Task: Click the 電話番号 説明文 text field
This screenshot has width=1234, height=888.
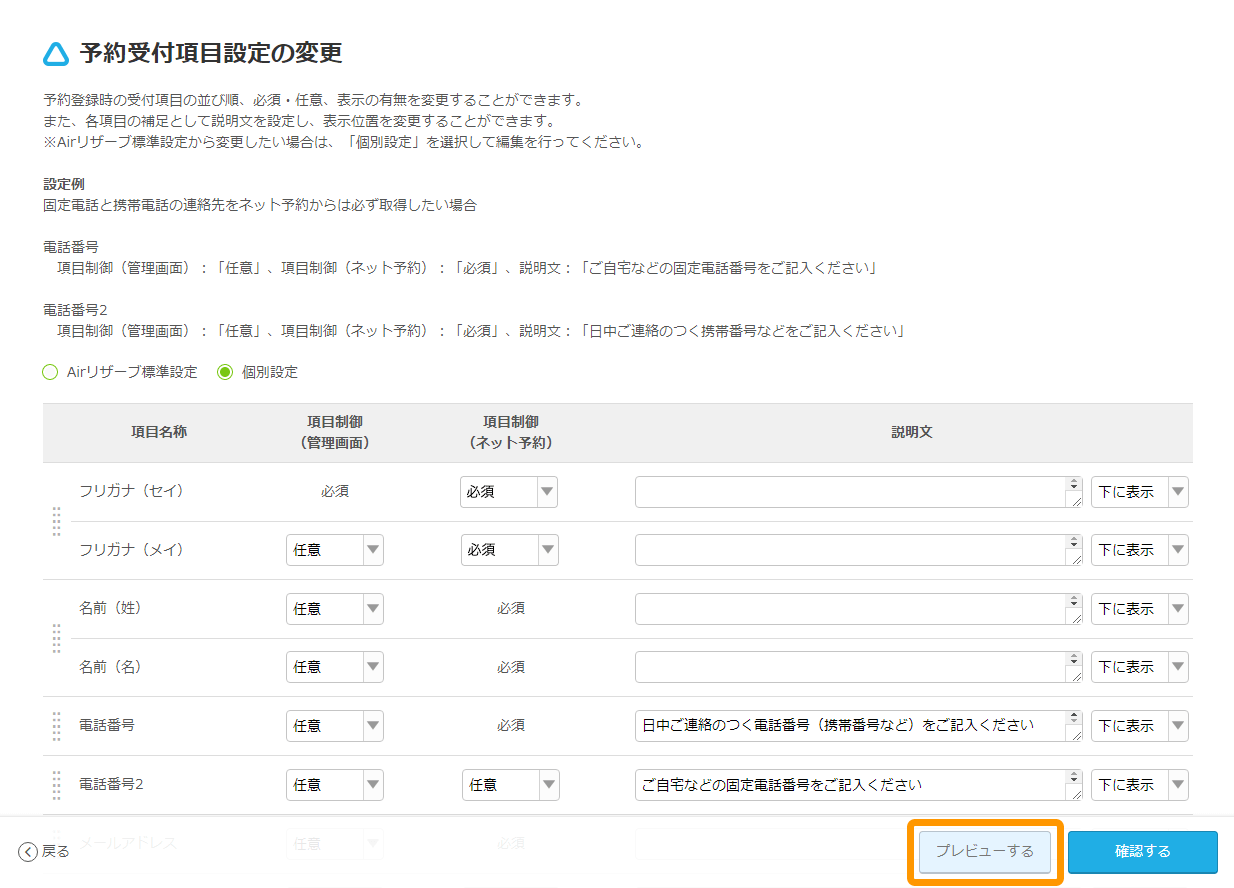Action: click(x=850, y=726)
